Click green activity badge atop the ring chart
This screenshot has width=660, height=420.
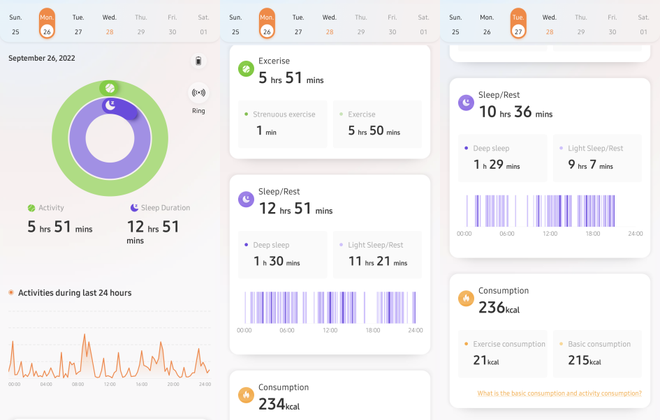click(110, 88)
